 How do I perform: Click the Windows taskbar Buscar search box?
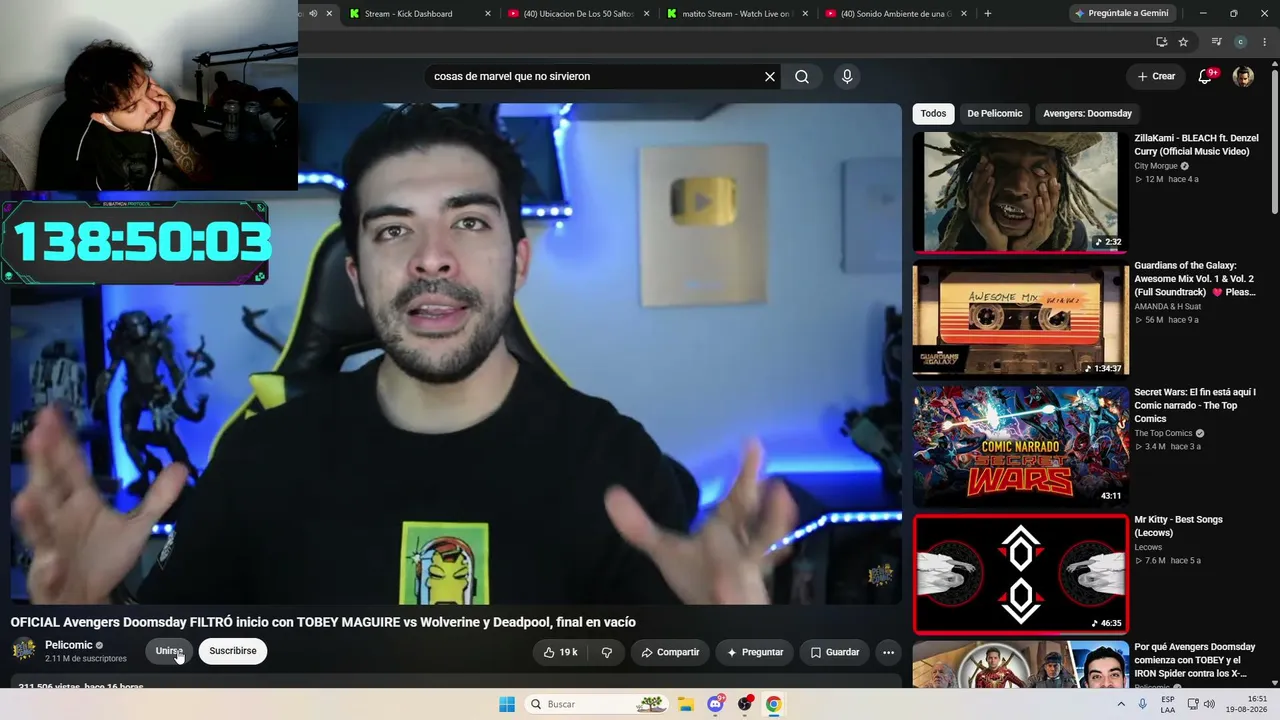pyautogui.click(x=597, y=704)
